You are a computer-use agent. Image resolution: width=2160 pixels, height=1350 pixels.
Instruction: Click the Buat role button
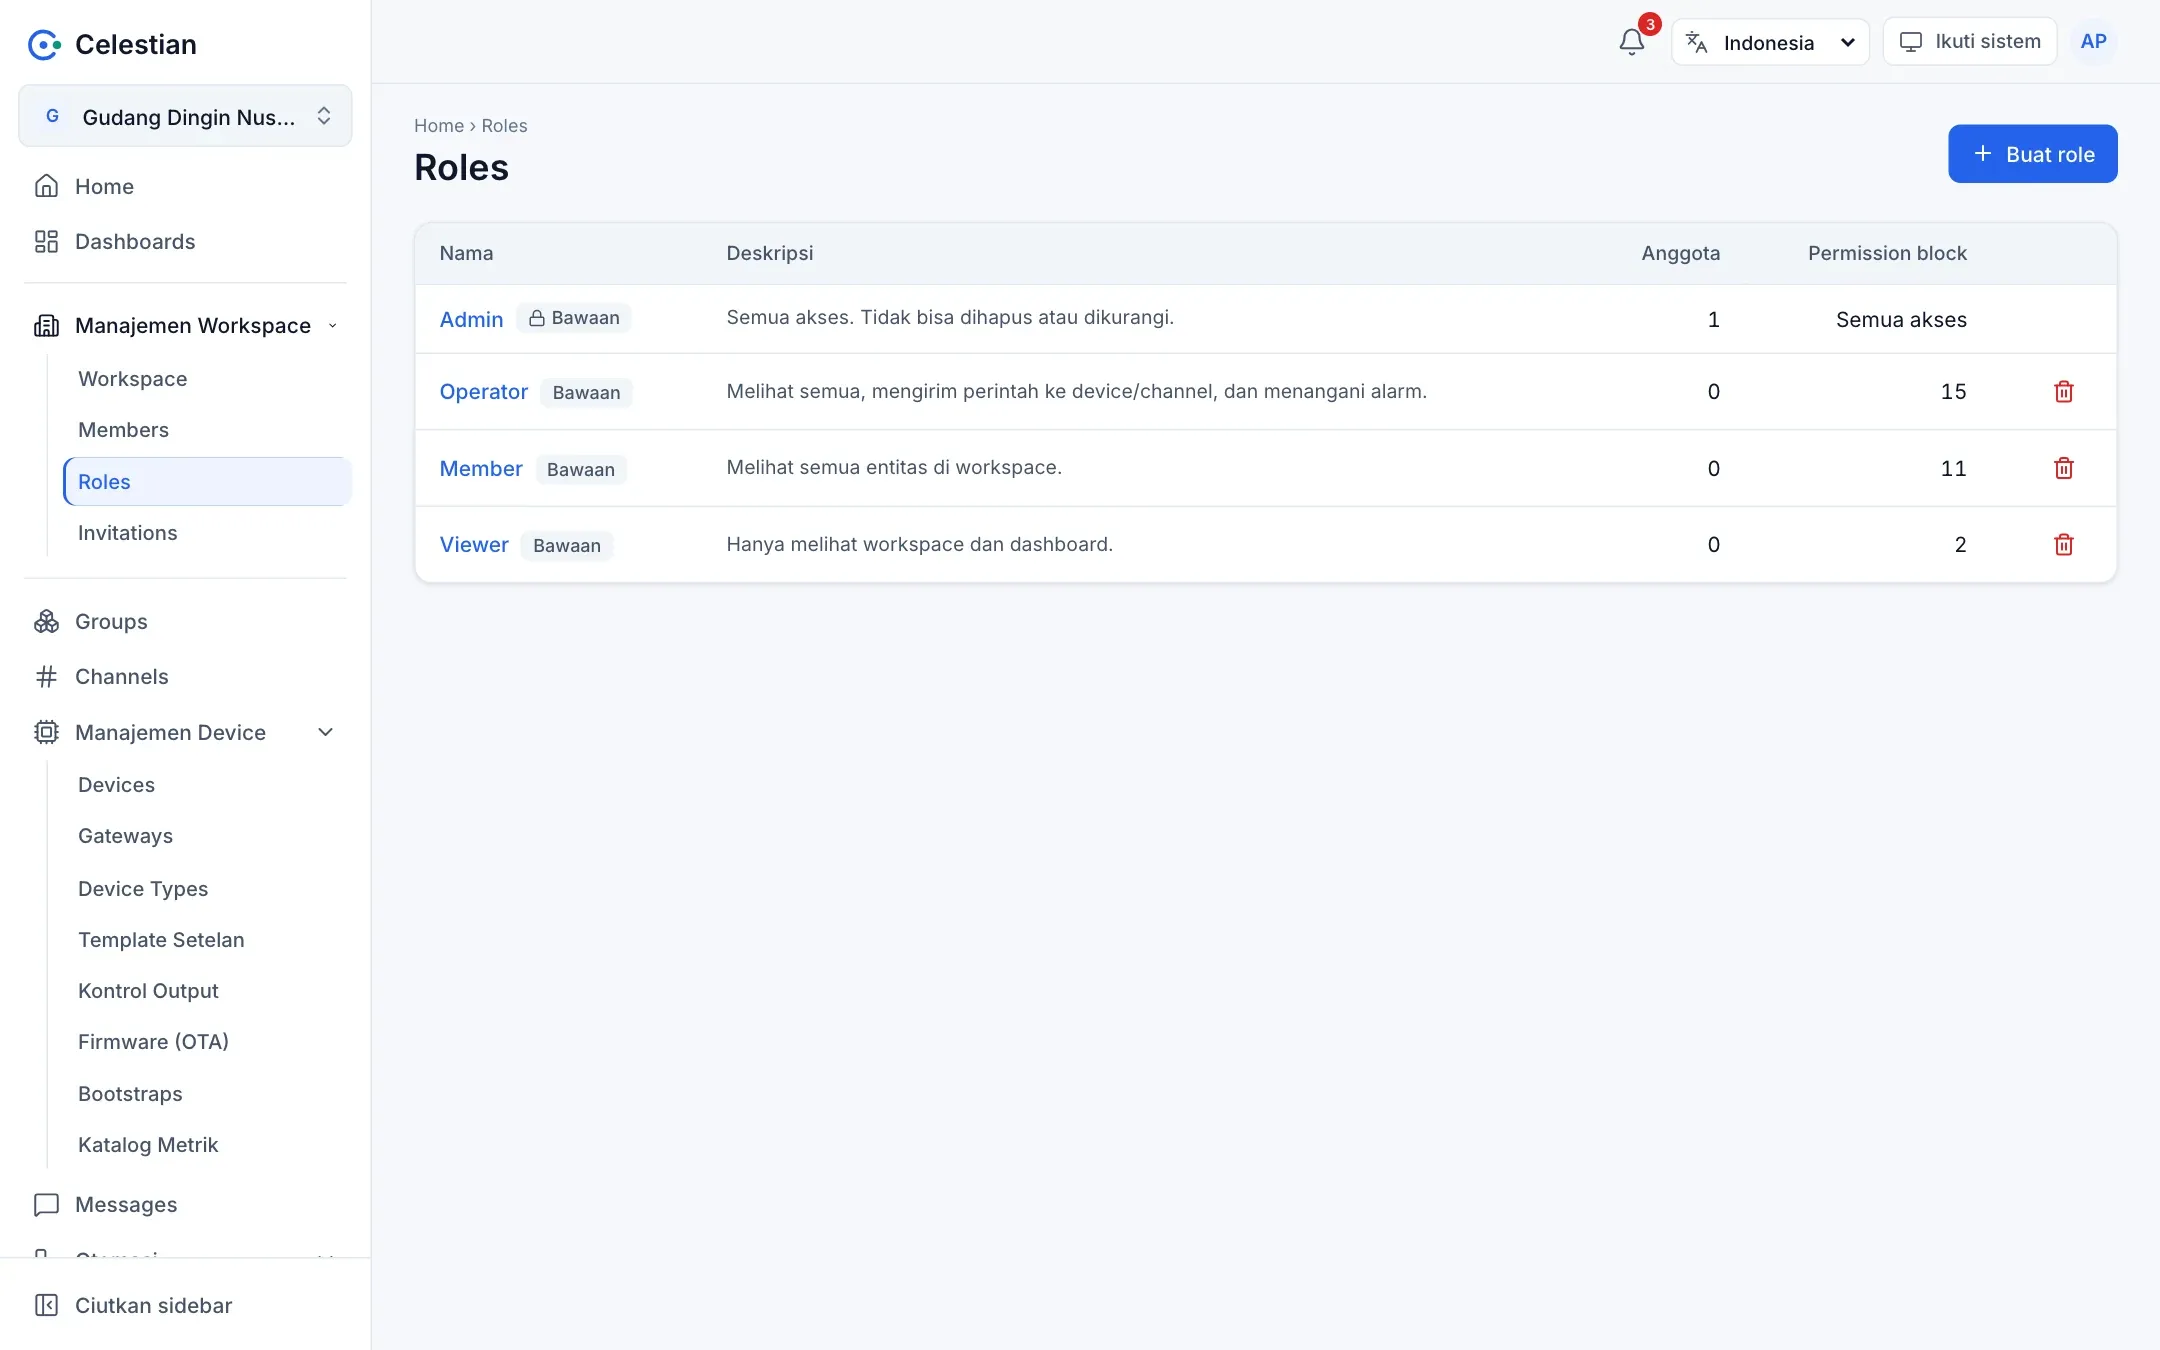[2032, 154]
